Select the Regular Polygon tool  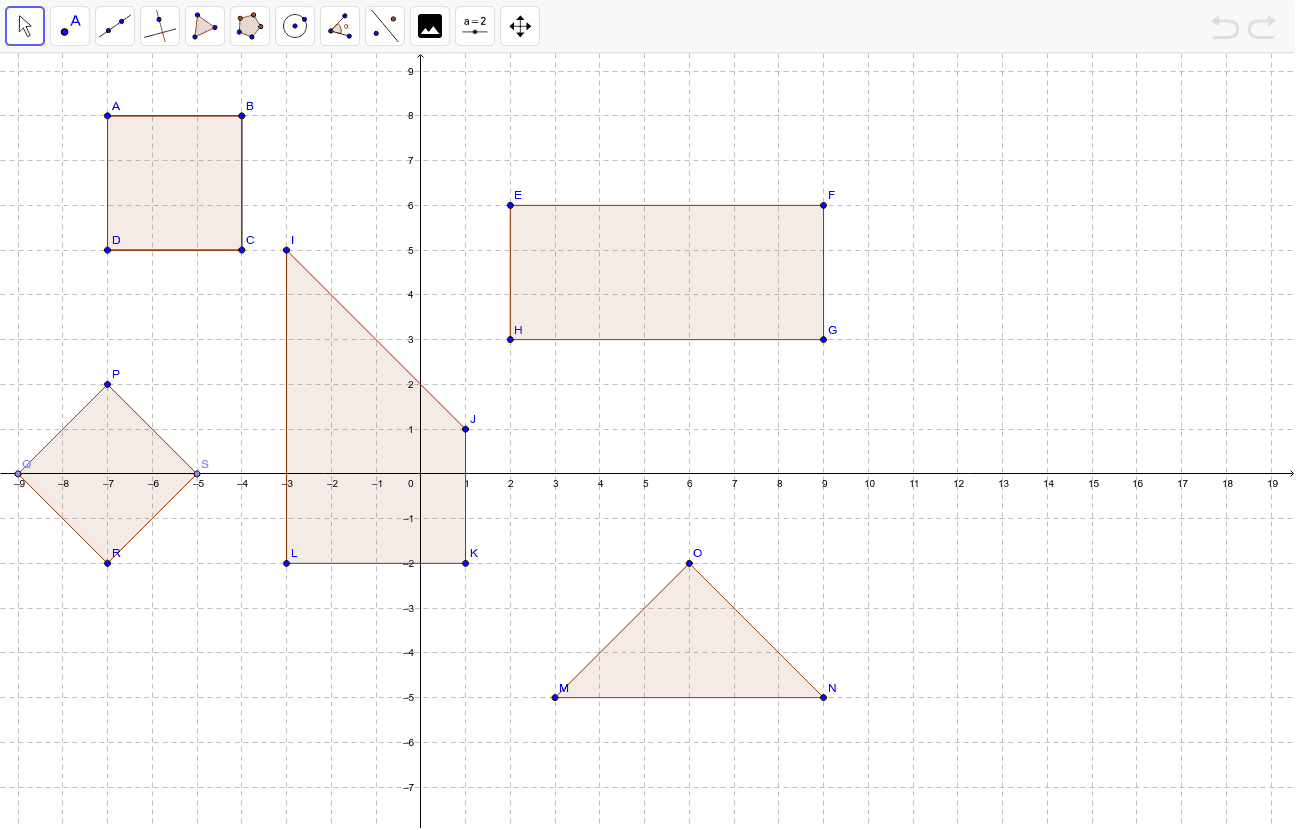tap(250, 26)
